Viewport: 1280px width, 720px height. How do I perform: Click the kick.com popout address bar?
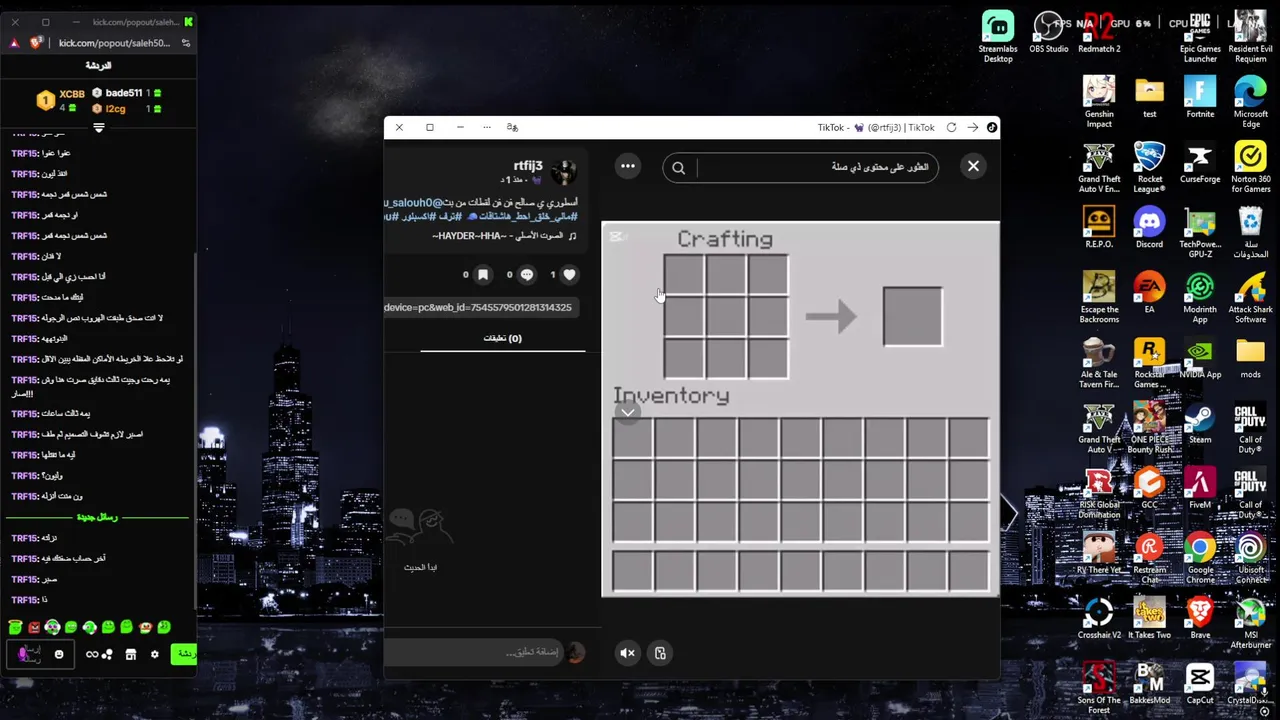[114, 43]
